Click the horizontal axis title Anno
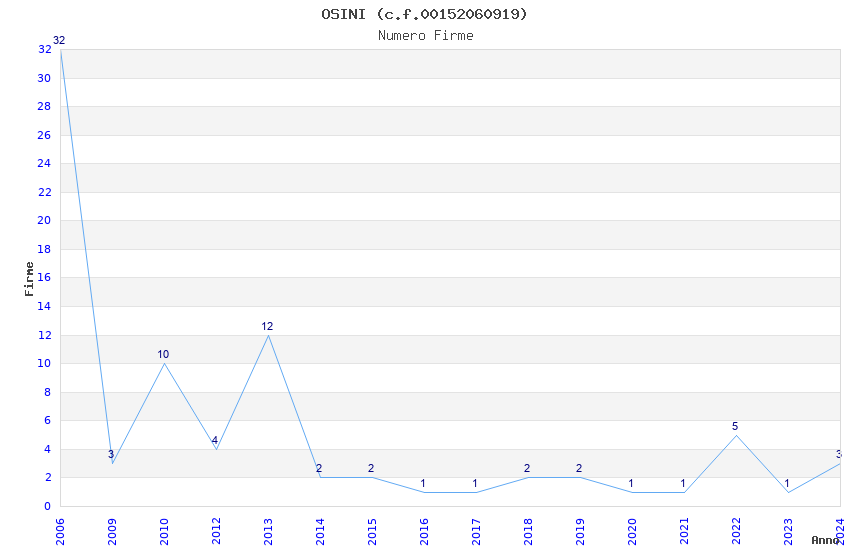This screenshot has width=850, height=550. click(825, 540)
